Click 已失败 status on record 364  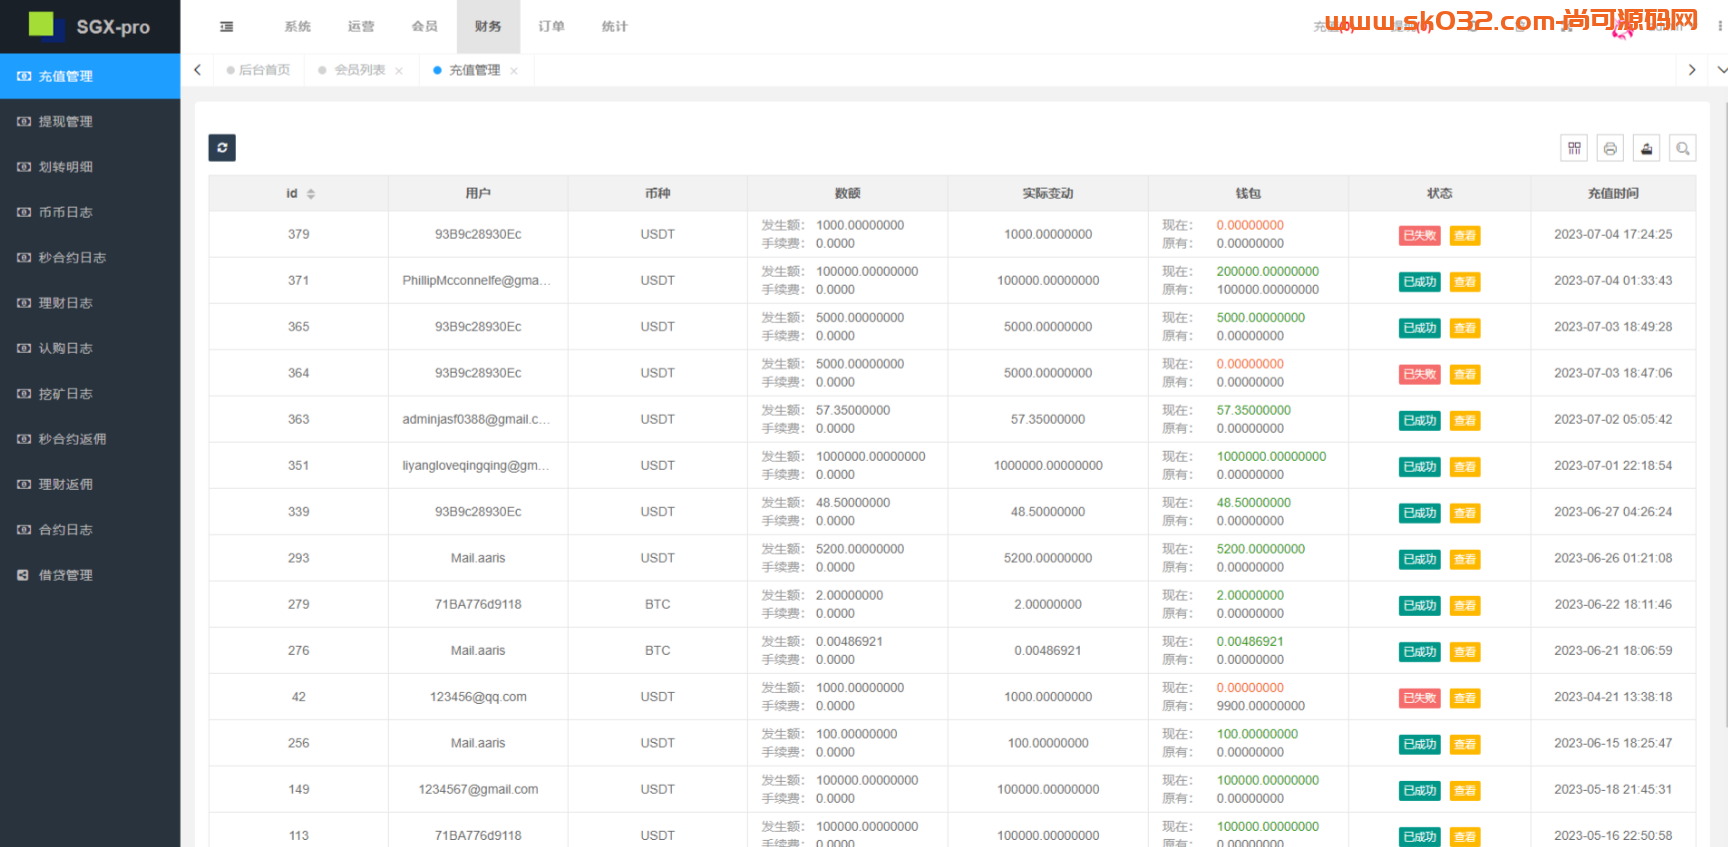tap(1420, 374)
